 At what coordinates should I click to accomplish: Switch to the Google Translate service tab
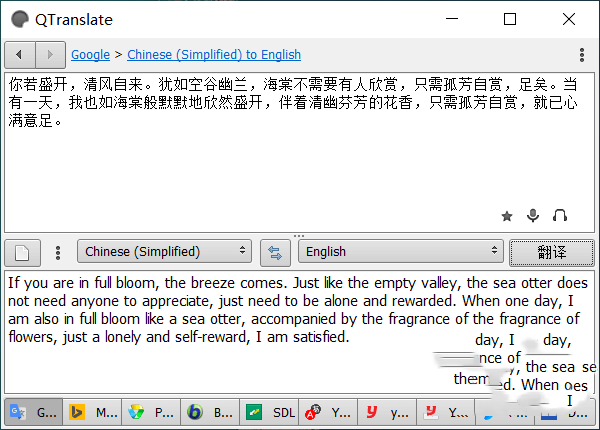coord(34,412)
